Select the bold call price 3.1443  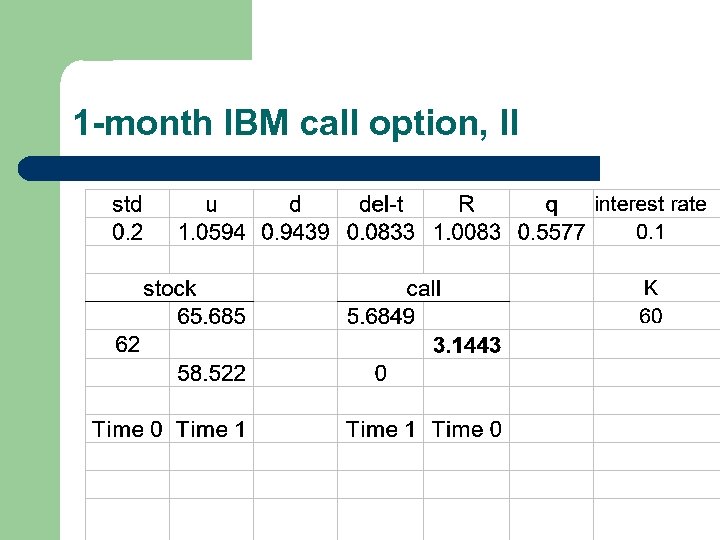coord(466,346)
